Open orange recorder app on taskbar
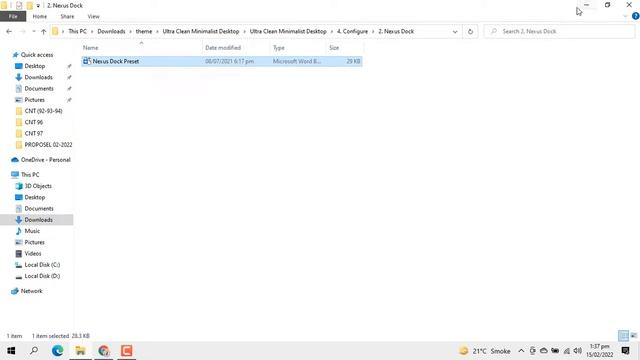The image size is (640, 360). tap(127, 351)
